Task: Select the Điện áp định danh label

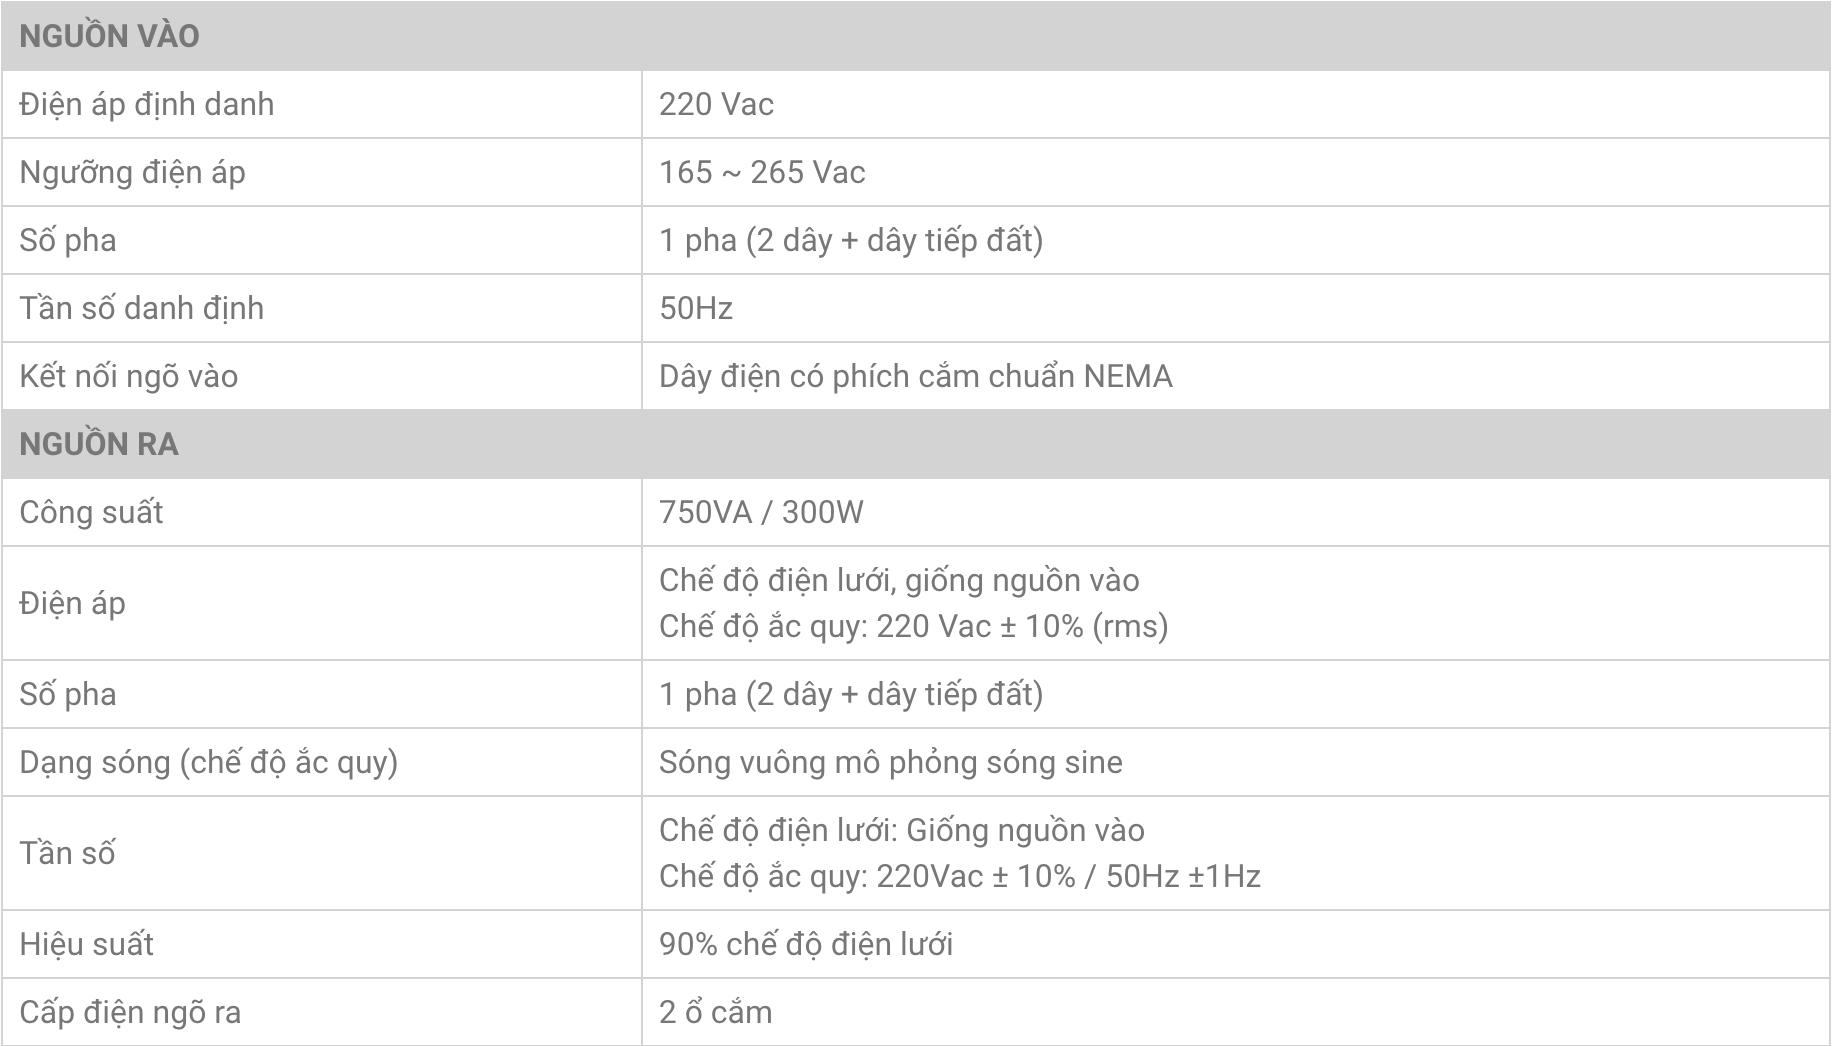Action: click(146, 104)
